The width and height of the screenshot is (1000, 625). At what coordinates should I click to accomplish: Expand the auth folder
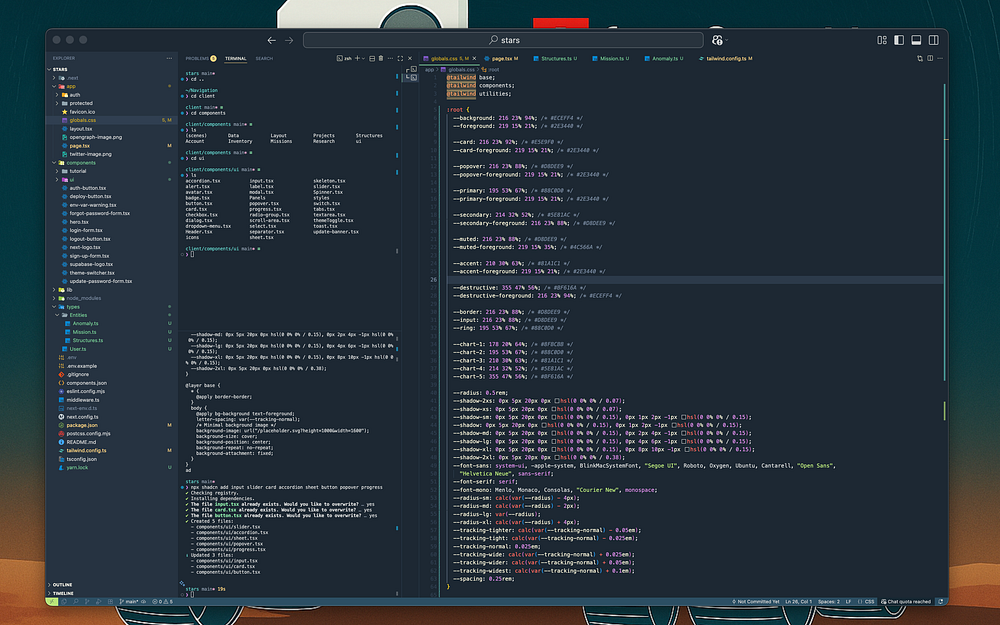point(76,94)
